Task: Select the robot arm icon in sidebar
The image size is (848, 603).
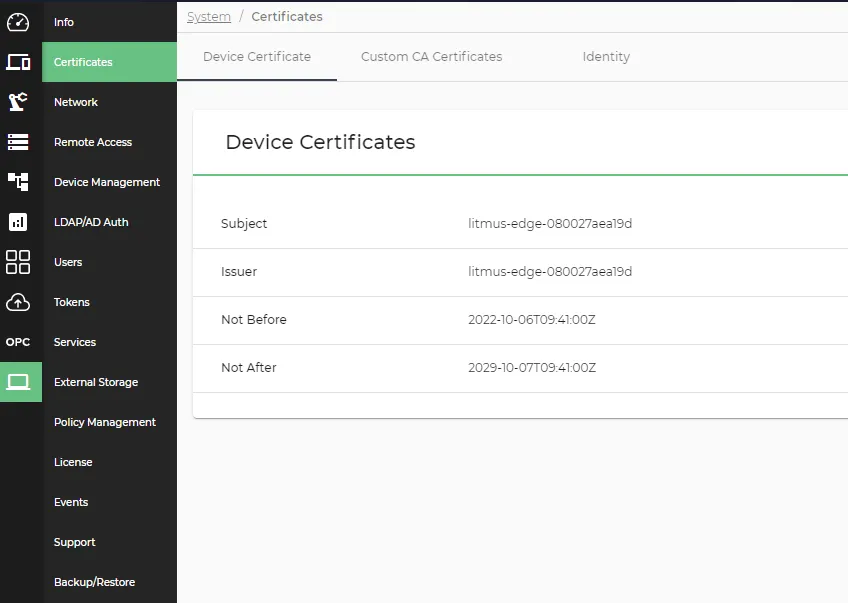Action: (x=18, y=102)
